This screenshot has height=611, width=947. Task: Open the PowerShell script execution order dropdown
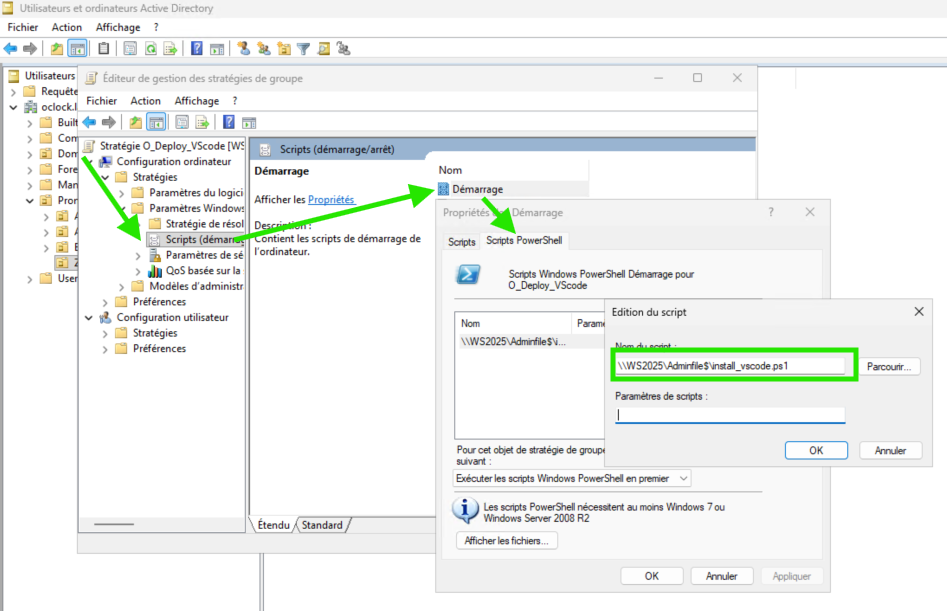(571, 479)
